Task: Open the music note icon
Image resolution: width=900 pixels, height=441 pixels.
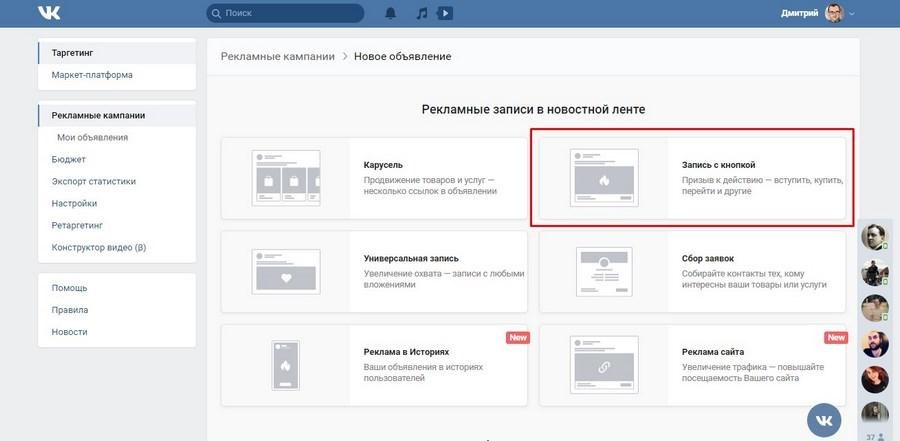Action: [422, 13]
